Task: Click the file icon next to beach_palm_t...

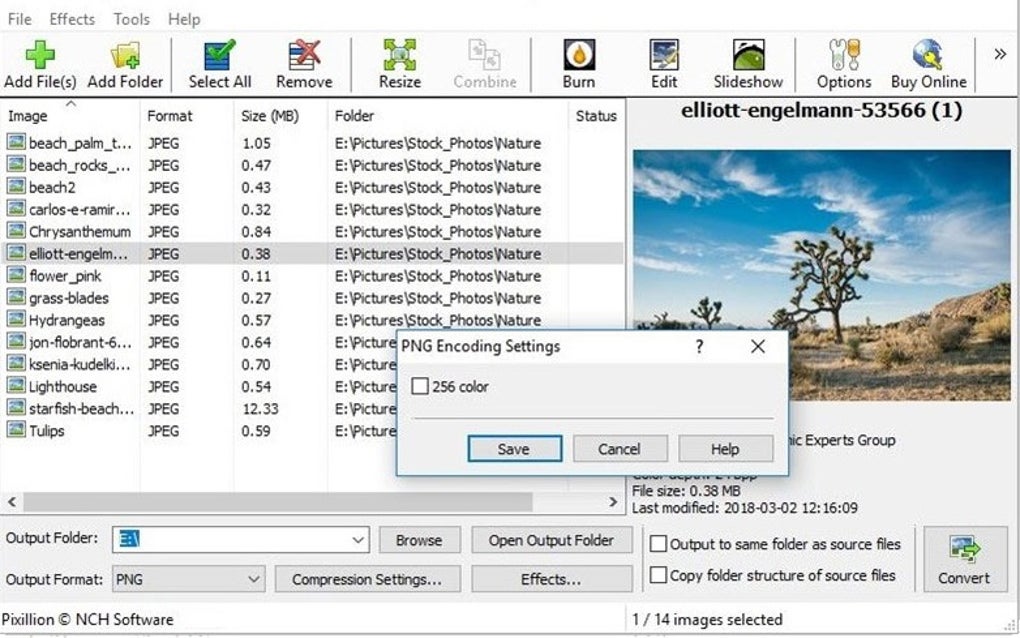Action: click(16, 142)
